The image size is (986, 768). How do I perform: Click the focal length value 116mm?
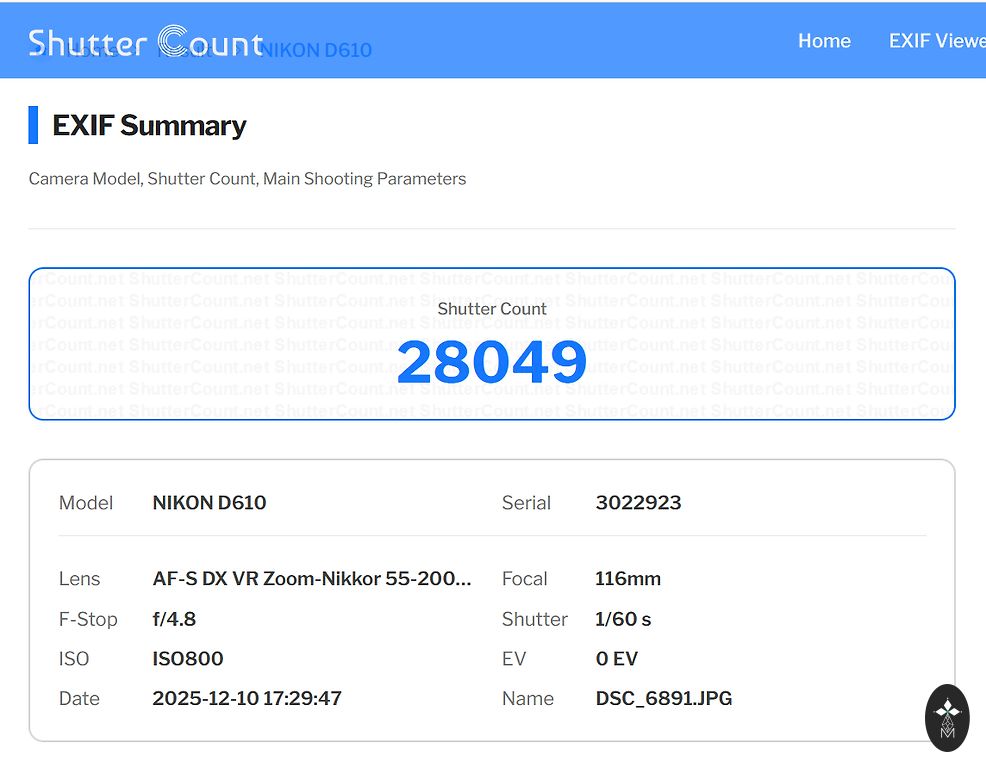click(627, 579)
